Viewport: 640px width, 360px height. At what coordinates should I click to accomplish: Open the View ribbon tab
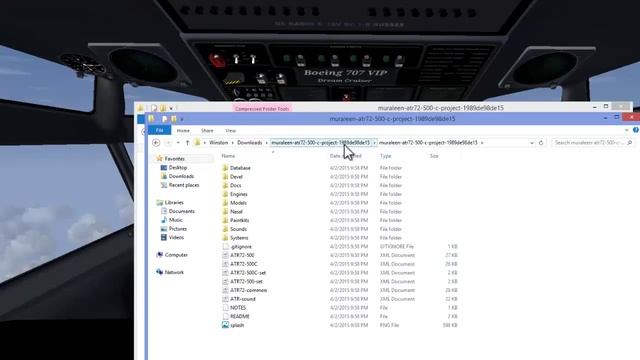[x=231, y=131]
